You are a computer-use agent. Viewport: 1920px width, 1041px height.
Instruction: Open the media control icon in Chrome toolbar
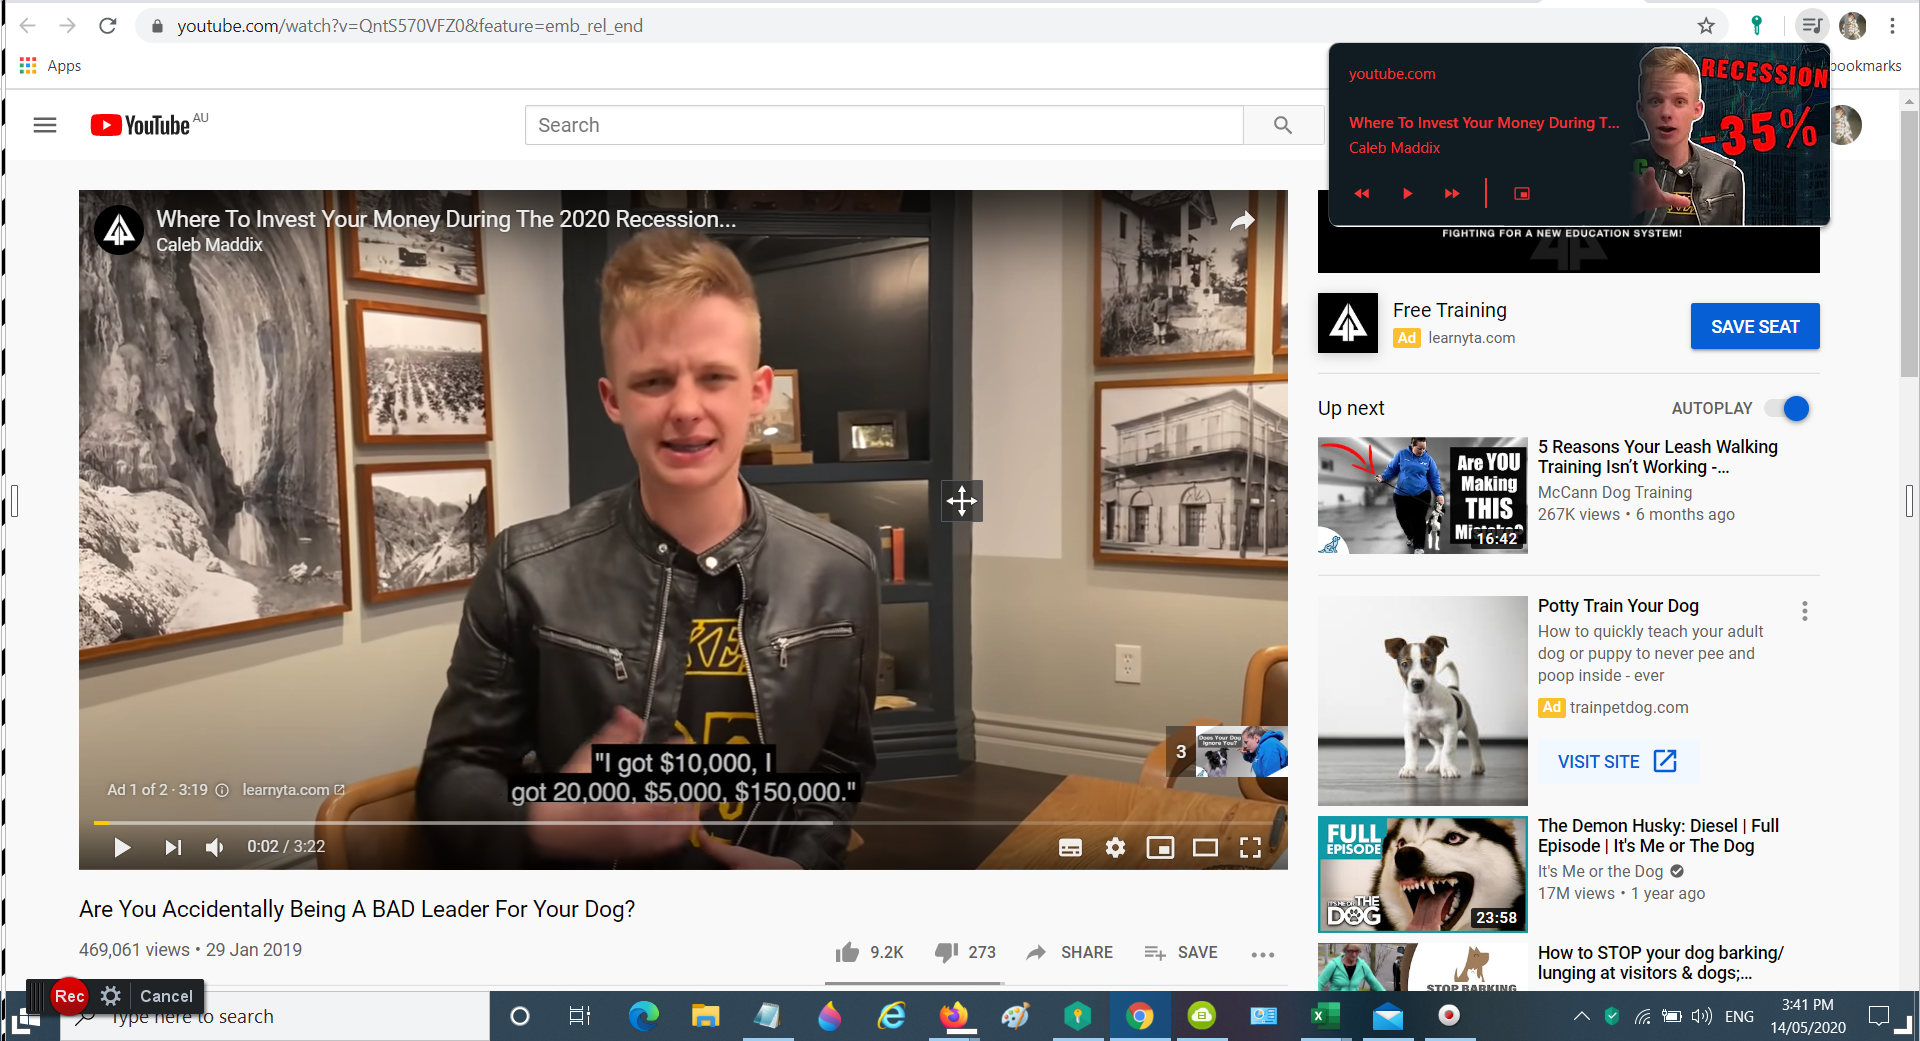point(1811,26)
